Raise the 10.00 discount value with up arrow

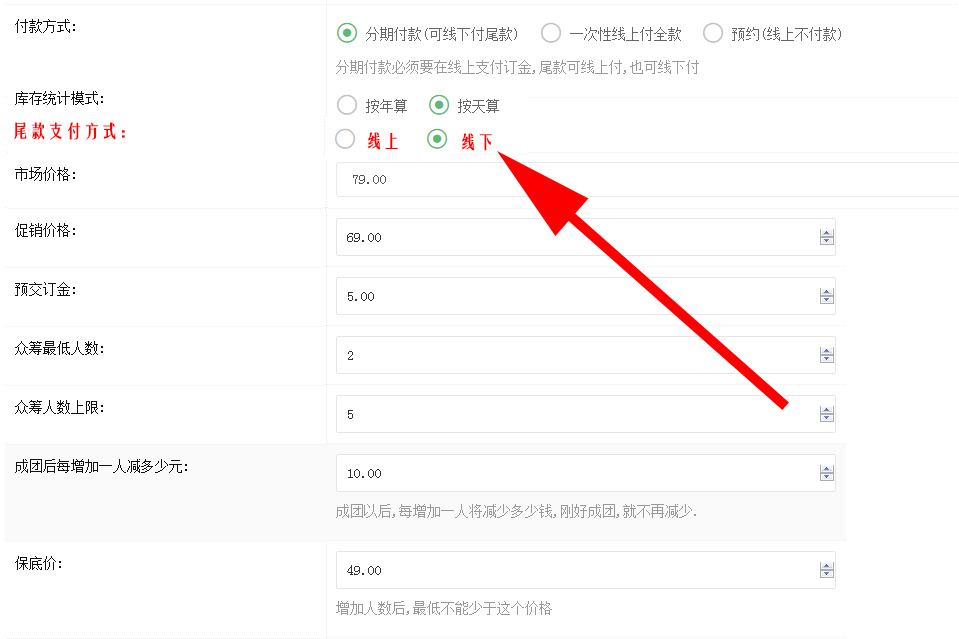coord(826,470)
